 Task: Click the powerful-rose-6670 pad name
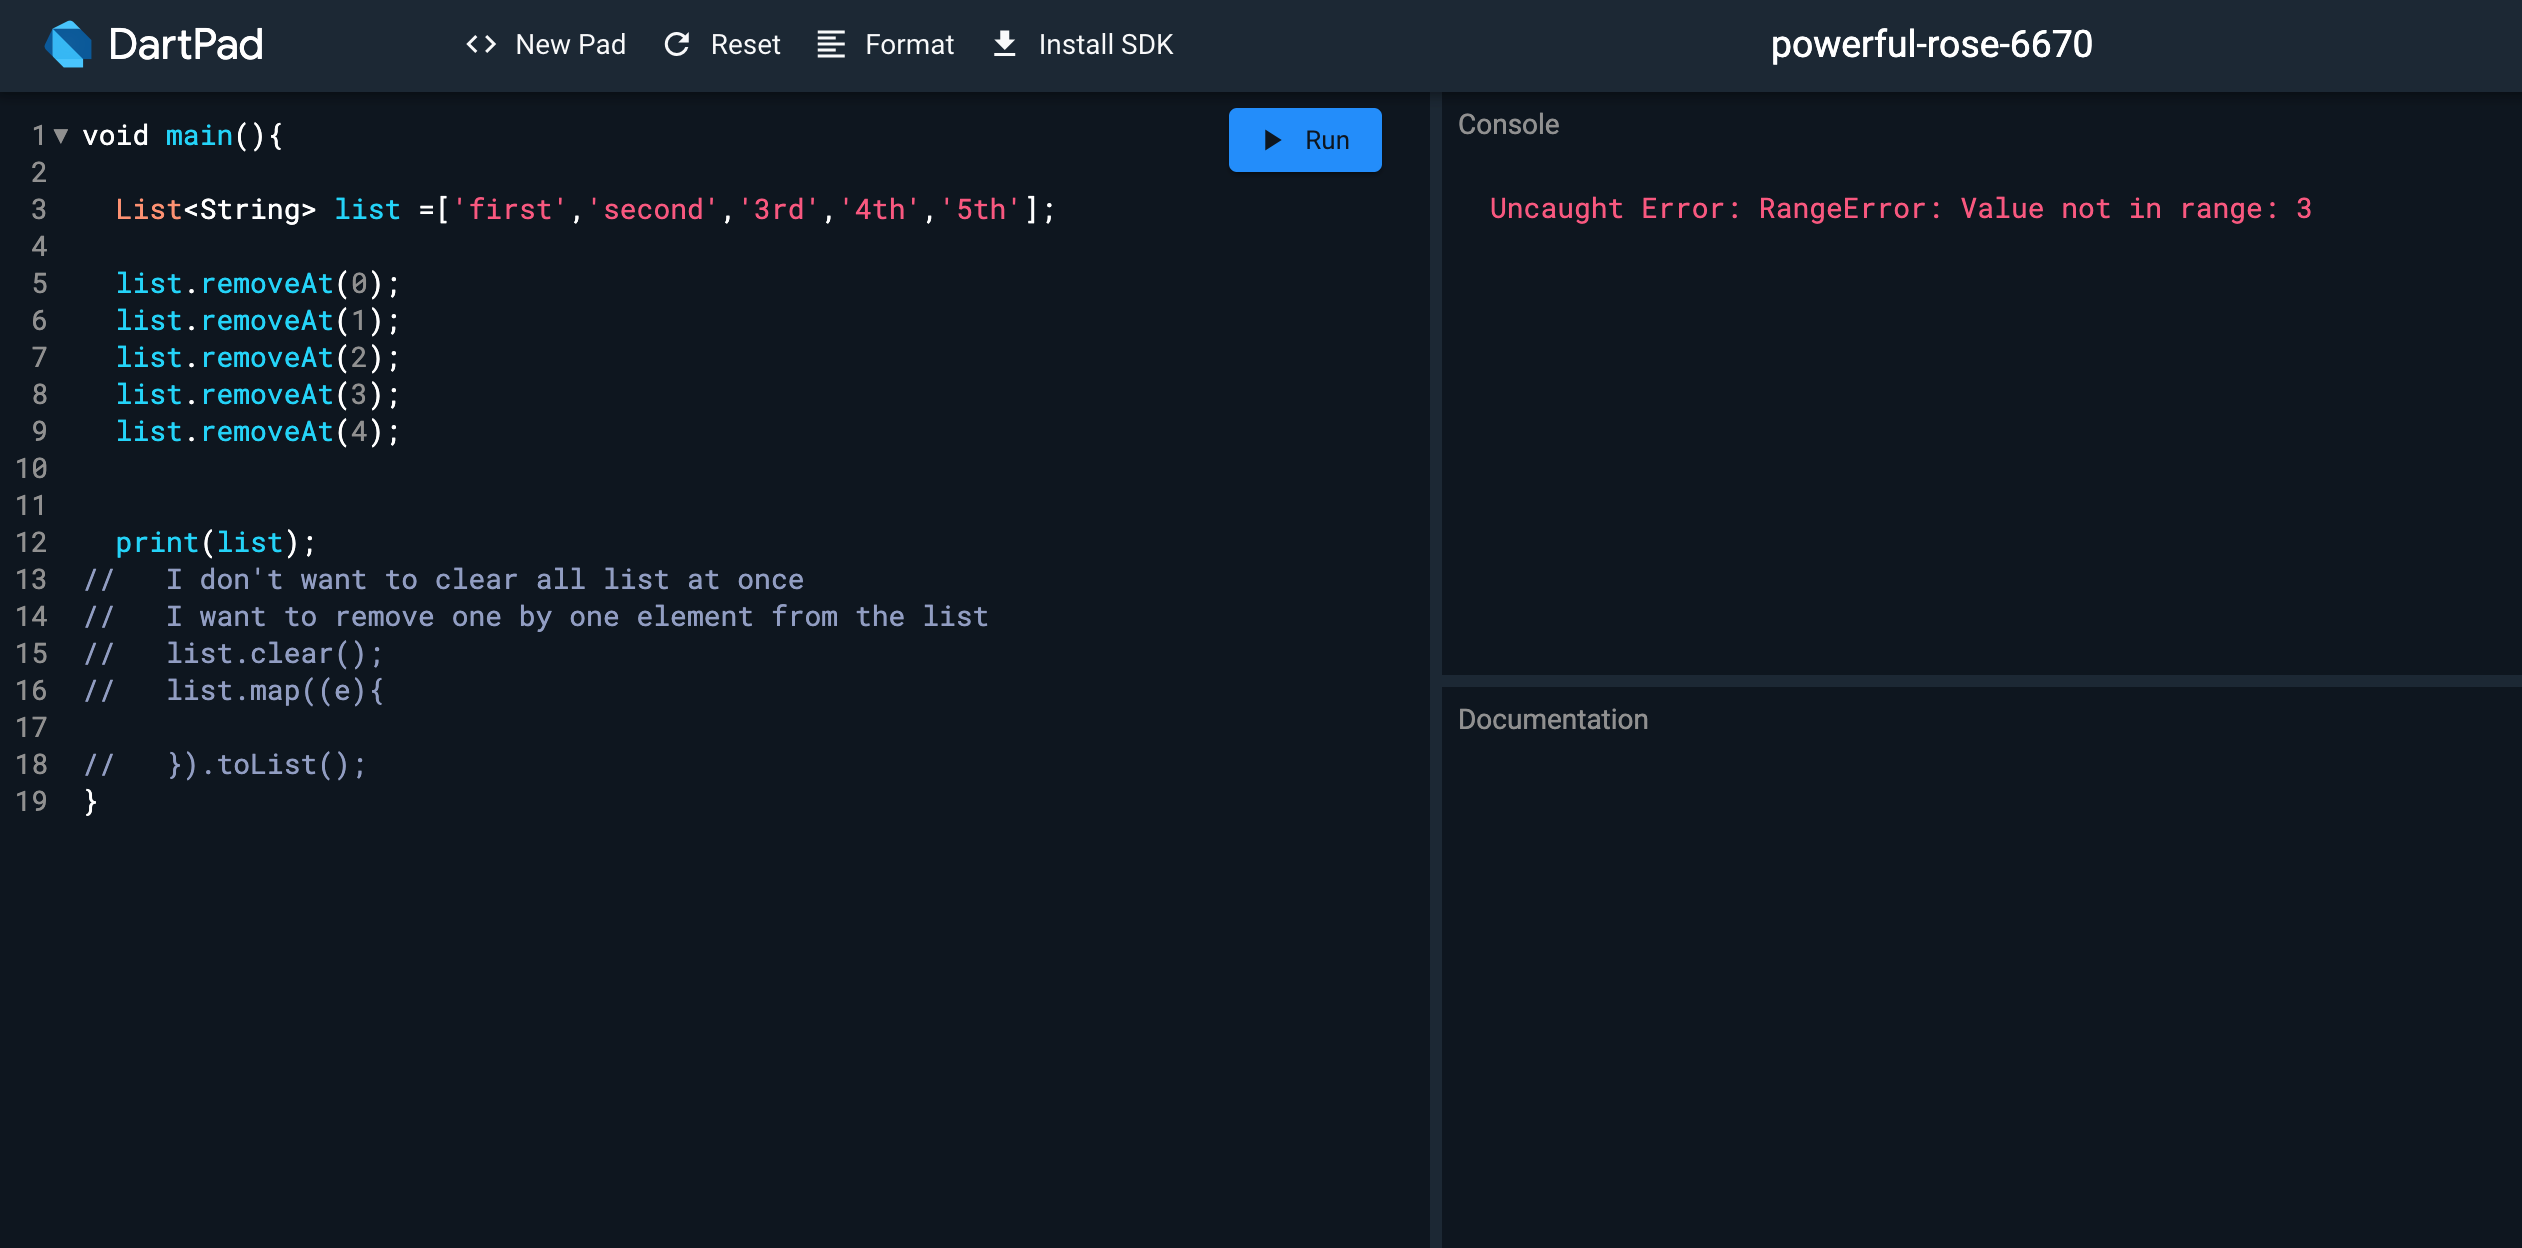(x=1931, y=44)
